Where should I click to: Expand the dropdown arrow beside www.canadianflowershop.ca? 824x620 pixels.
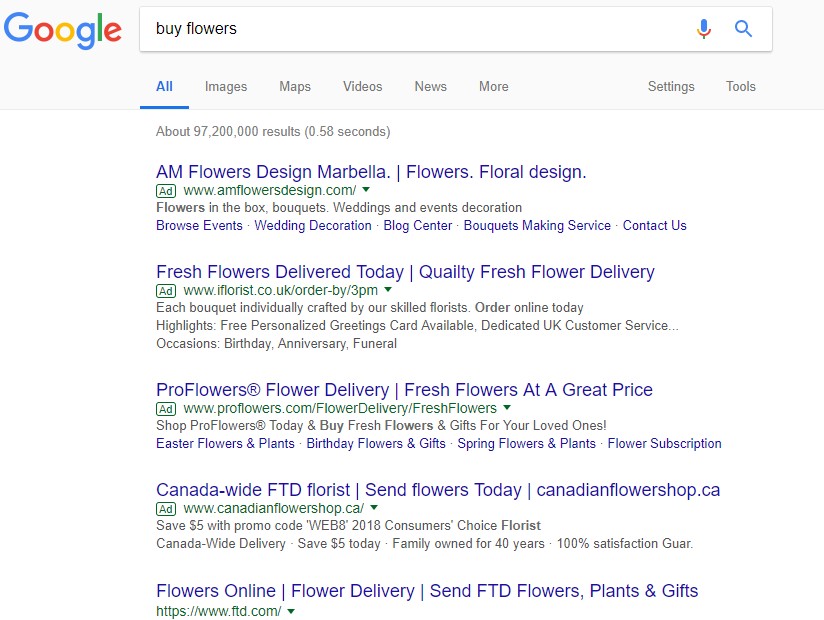pyautogui.click(x=374, y=508)
